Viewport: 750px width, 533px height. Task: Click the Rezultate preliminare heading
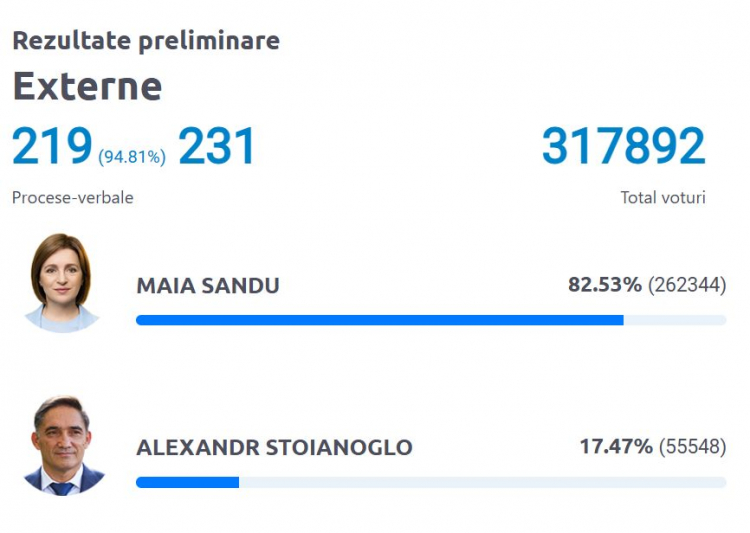tap(146, 40)
